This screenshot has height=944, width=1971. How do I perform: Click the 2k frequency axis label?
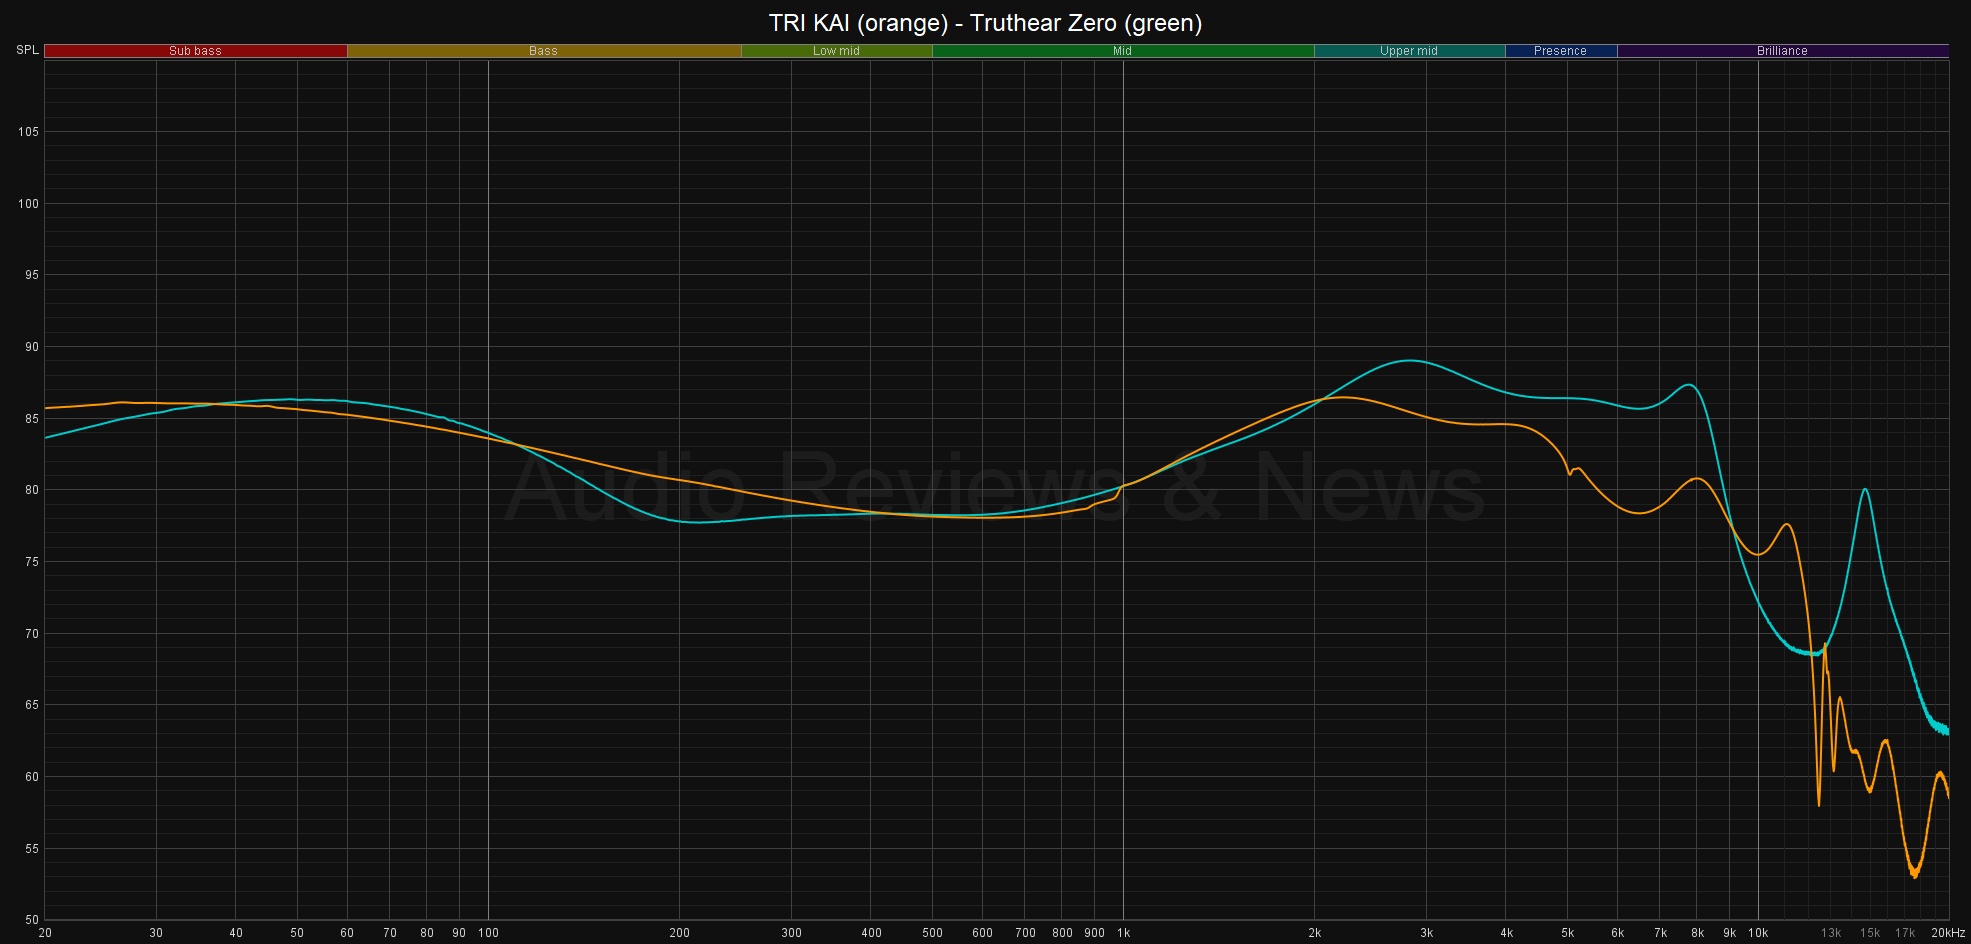click(1314, 933)
